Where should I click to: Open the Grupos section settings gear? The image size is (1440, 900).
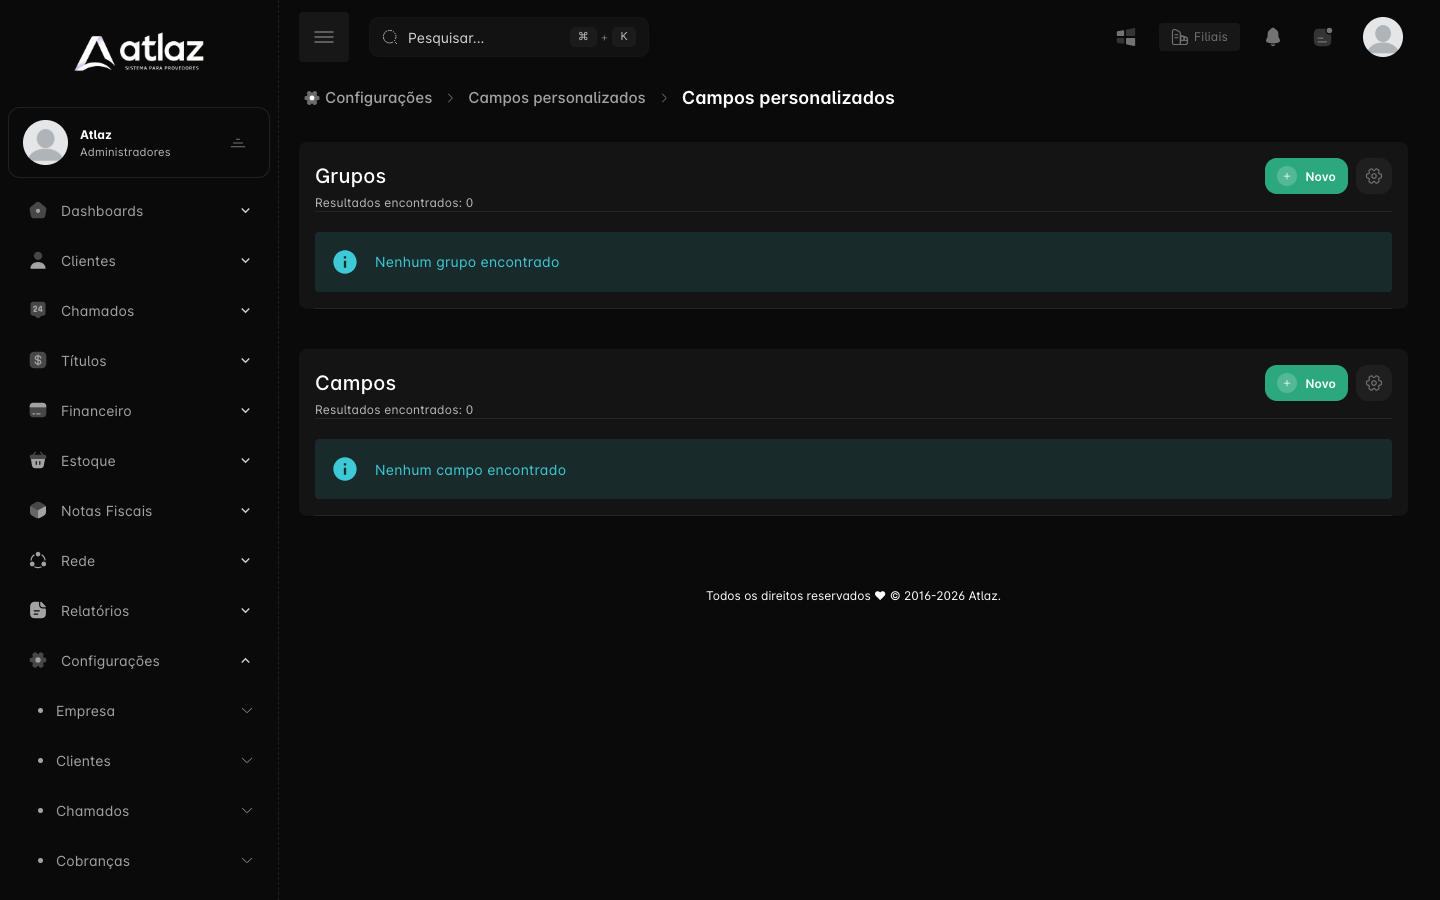tap(1374, 176)
